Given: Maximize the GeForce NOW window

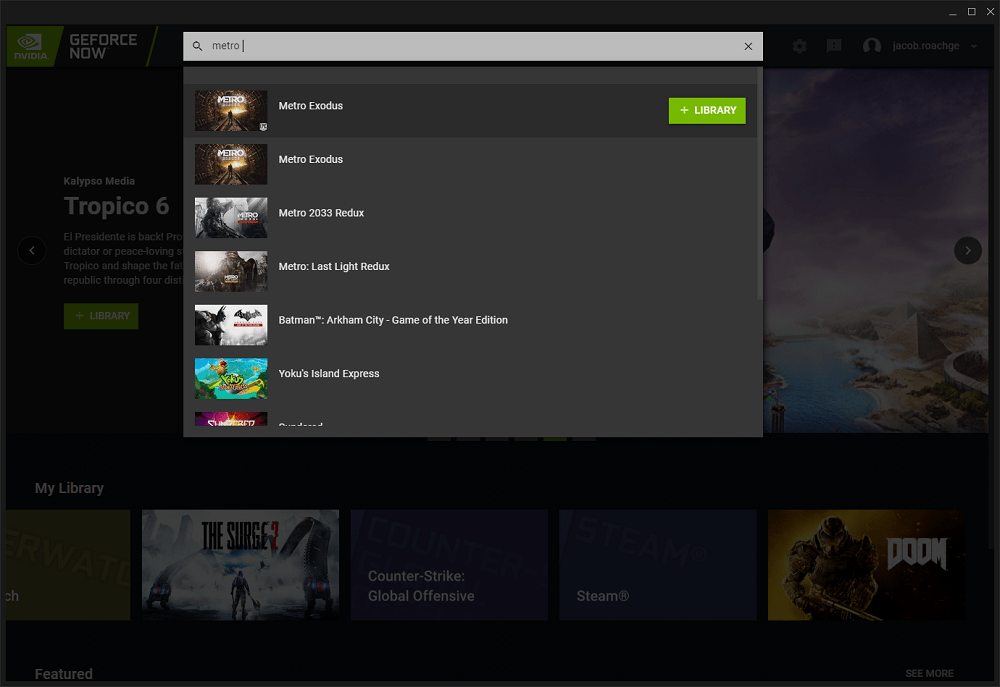Looking at the screenshot, I should tap(972, 11).
